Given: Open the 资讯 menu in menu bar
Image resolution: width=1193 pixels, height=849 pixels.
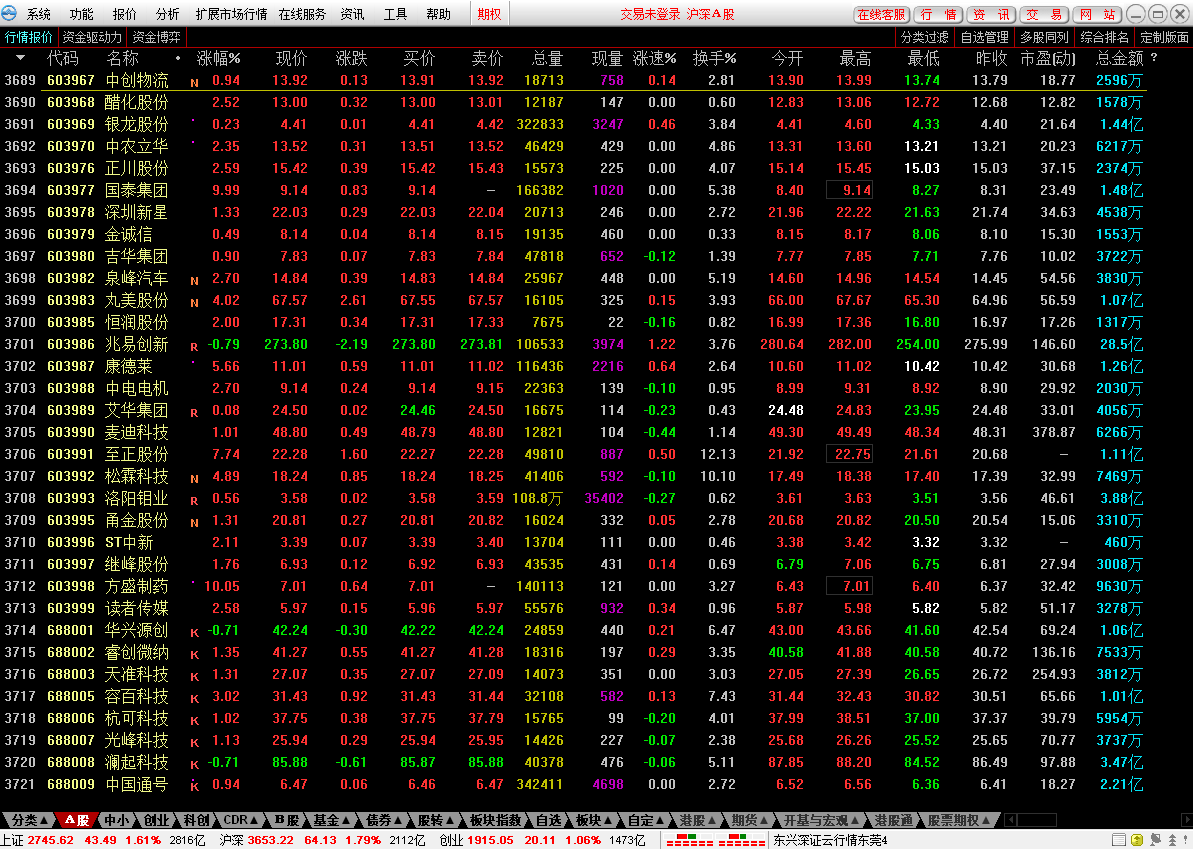Looking at the screenshot, I should [352, 14].
